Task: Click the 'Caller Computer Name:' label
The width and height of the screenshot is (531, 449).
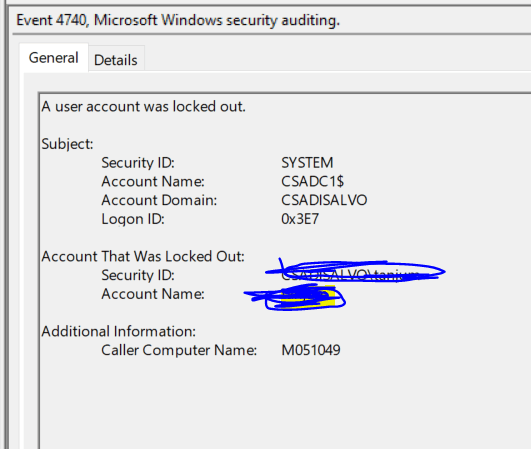Action: (x=179, y=350)
